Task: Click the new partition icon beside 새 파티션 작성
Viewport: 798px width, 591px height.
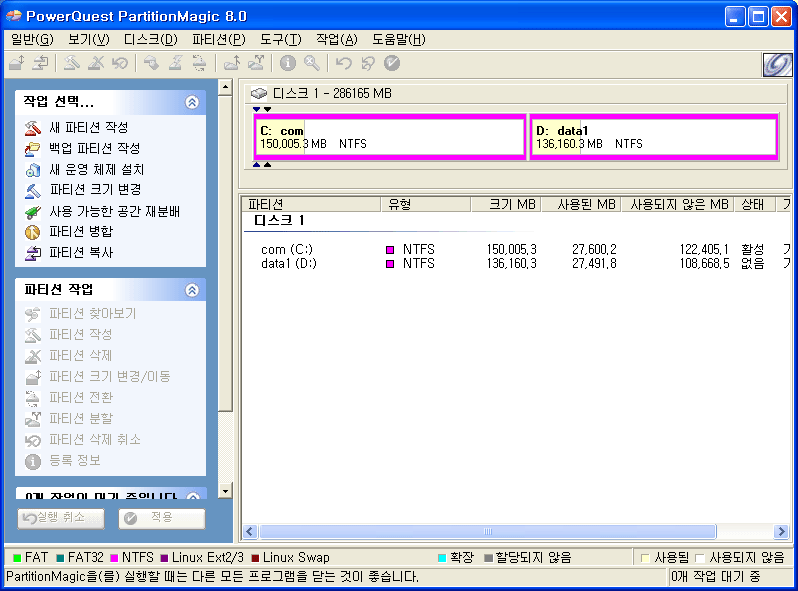Action: coord(33,128)
